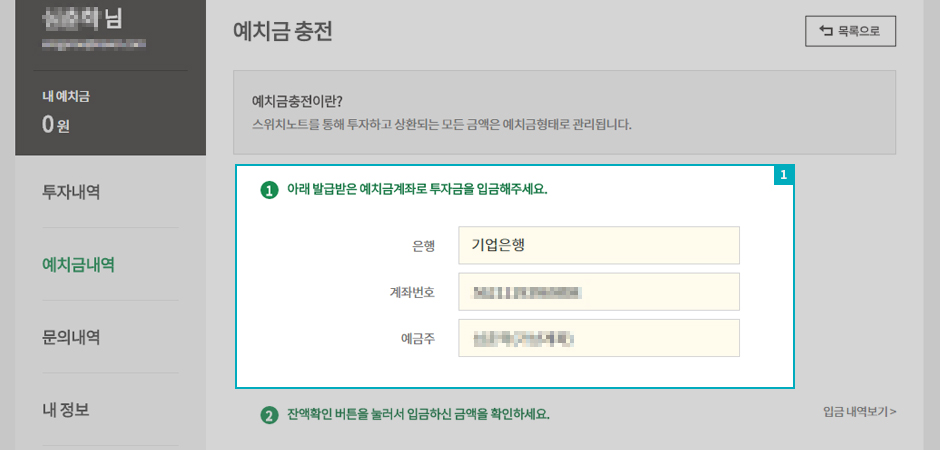
Task: Open the 입금 내역보기 link
Action: tap(859, 412)
